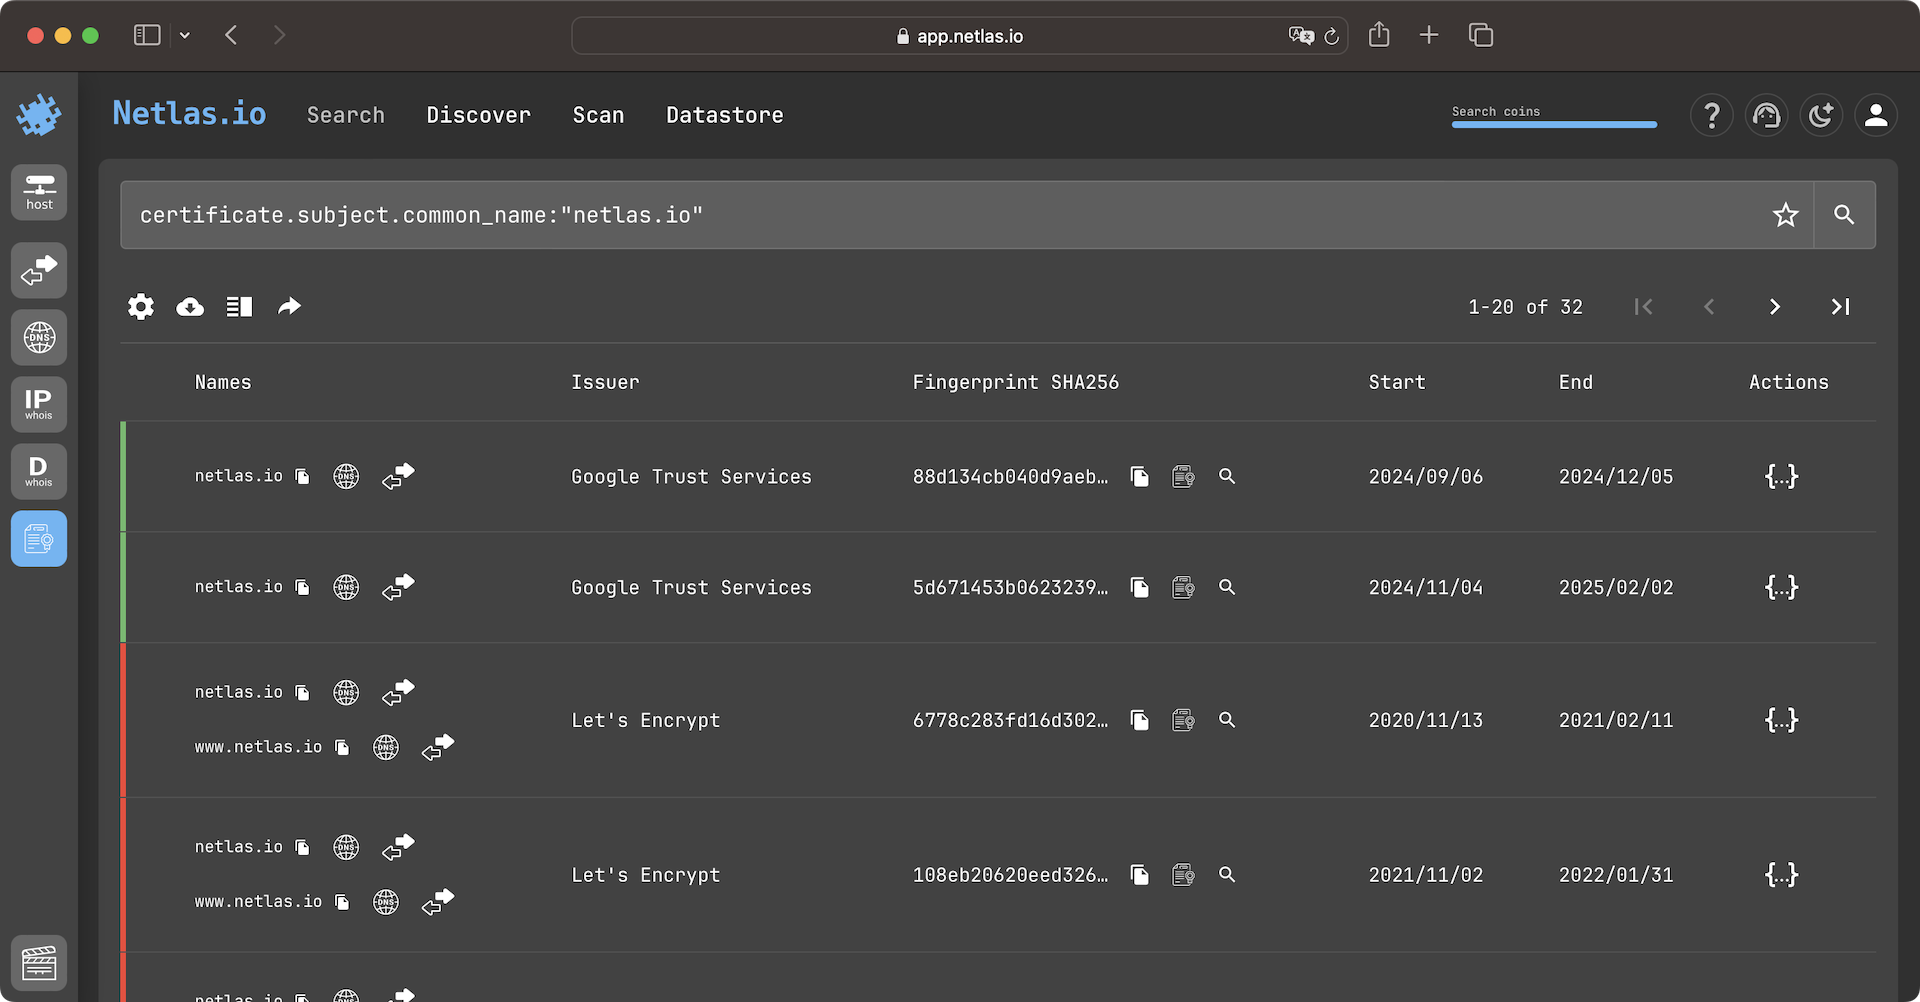Copy the first certificate's SHA256 fingerprint
Image resolution: width=1920 pixels, height=1002 pixels.
tap(1140, 476)
